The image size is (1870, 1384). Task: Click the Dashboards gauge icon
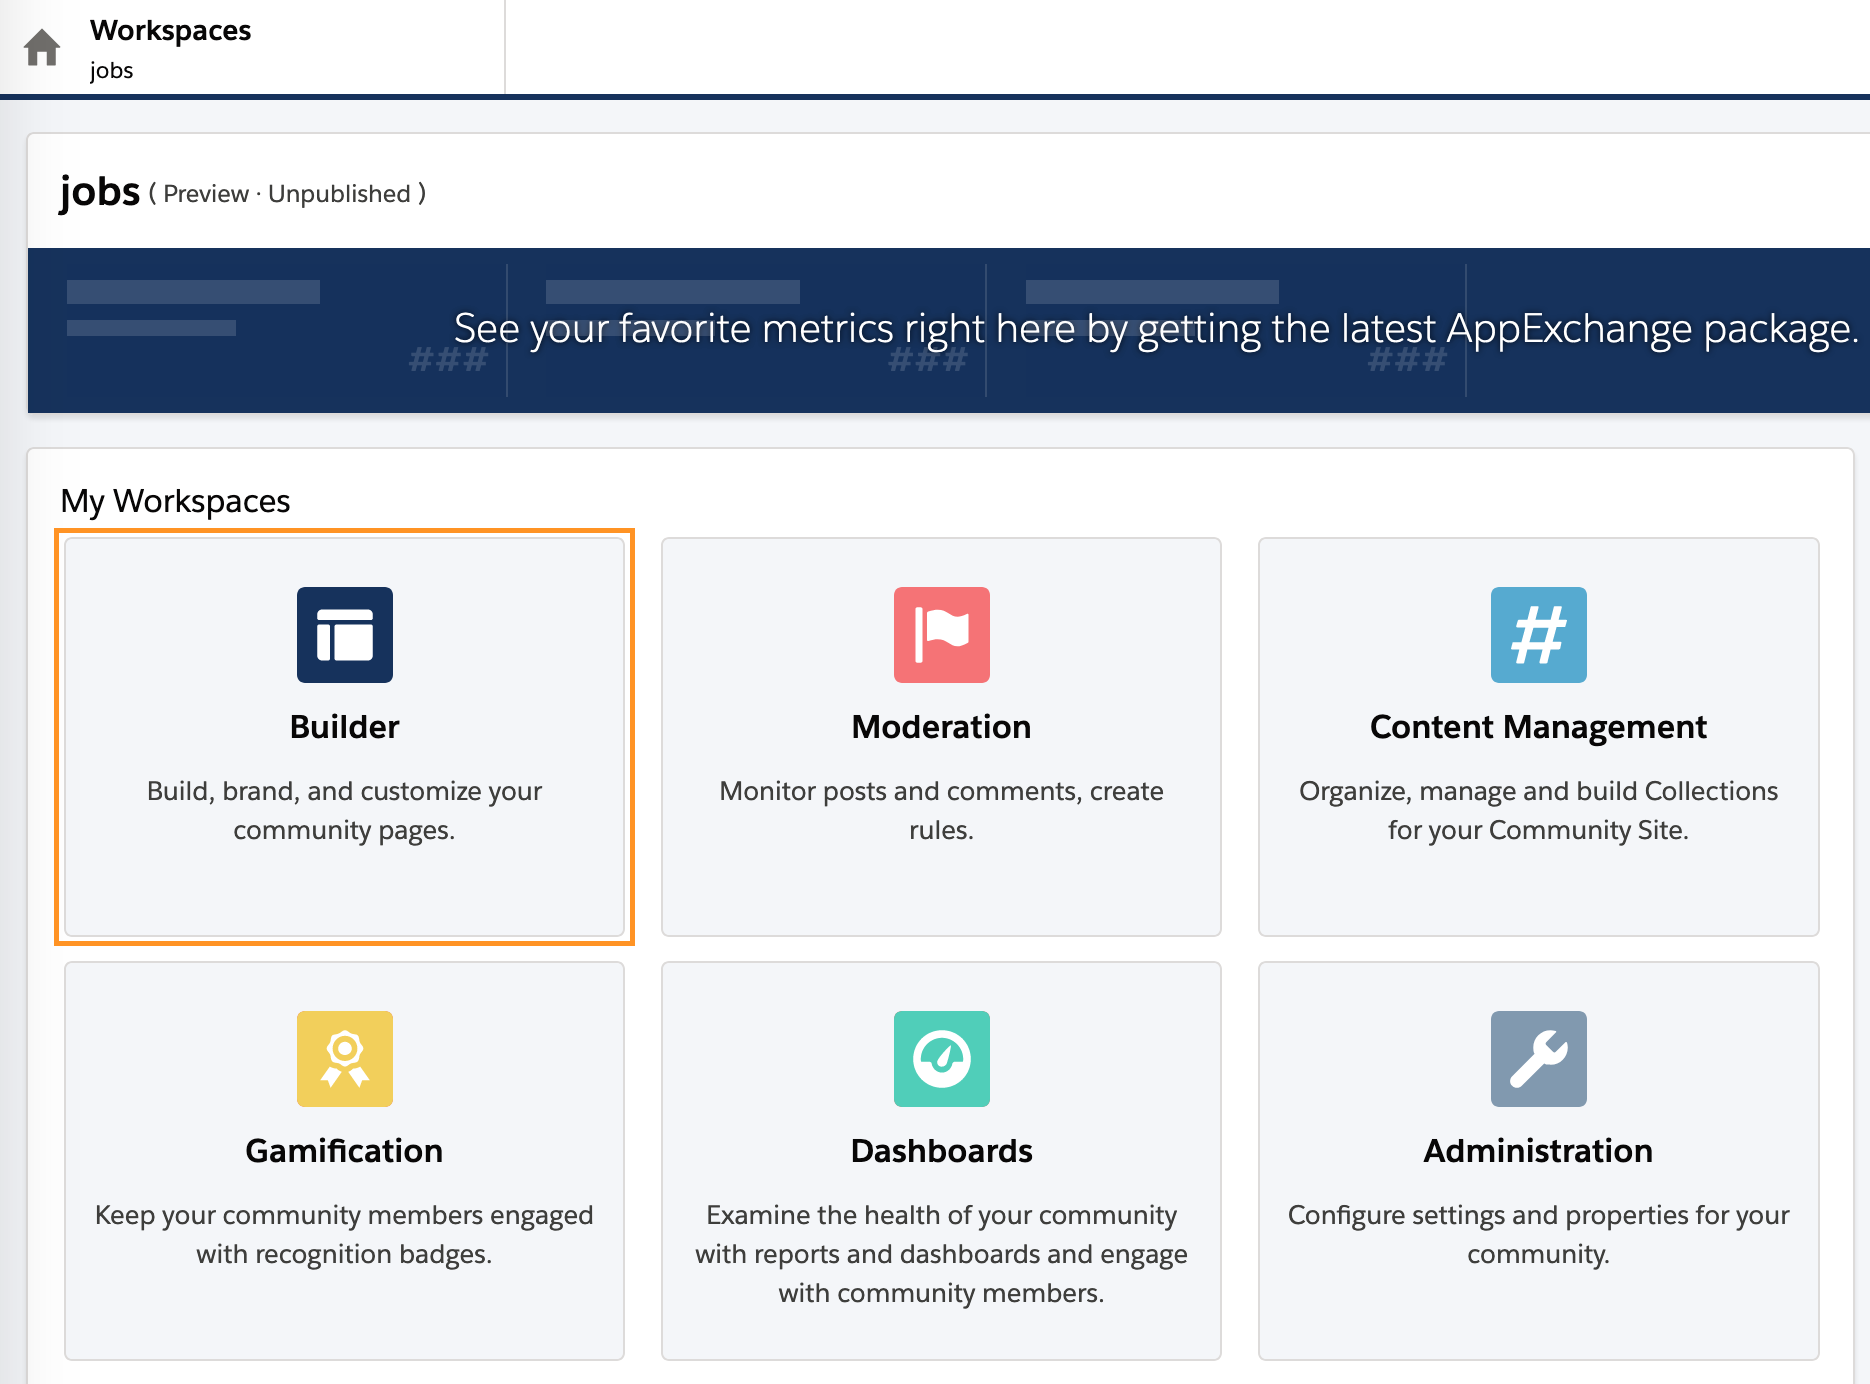point(941,1059)
